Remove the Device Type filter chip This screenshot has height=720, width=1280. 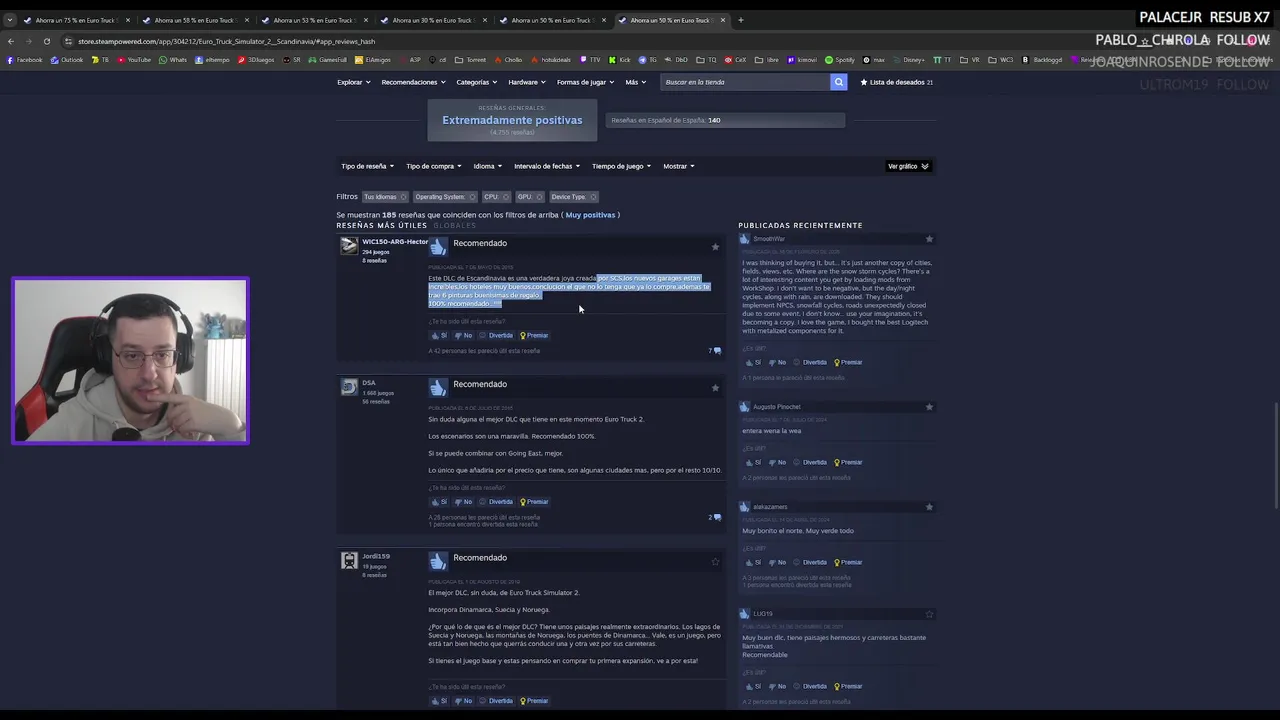[x=593, y=197]
